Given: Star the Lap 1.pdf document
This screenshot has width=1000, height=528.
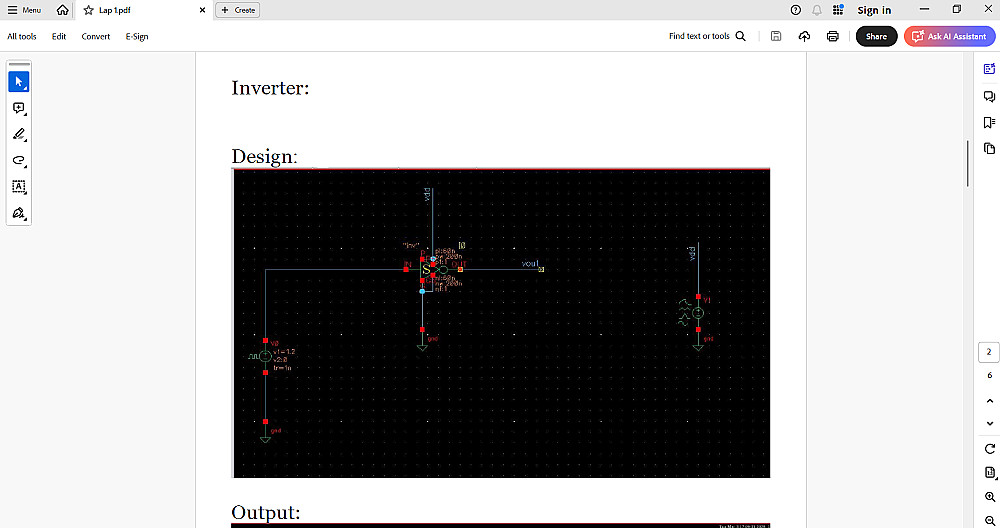Looking at the screenshot, I should pos(89,10).
